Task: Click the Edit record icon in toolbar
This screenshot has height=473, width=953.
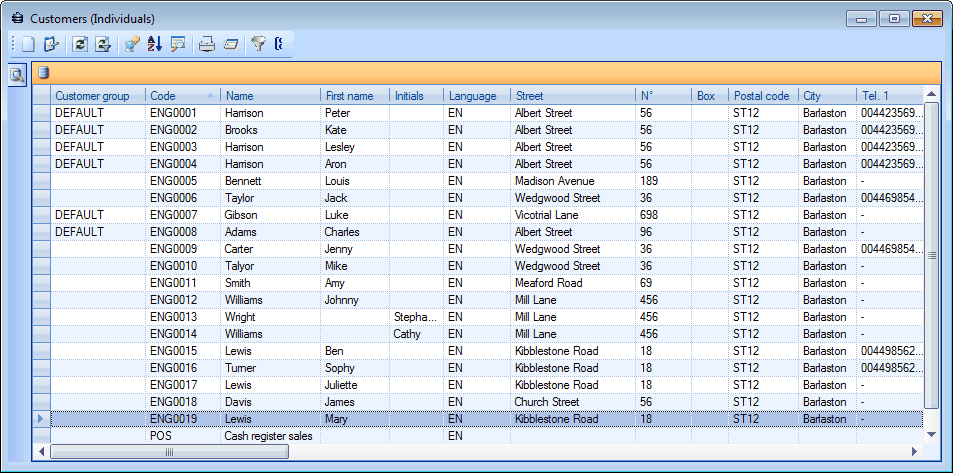Action: (x=52, y=44)
